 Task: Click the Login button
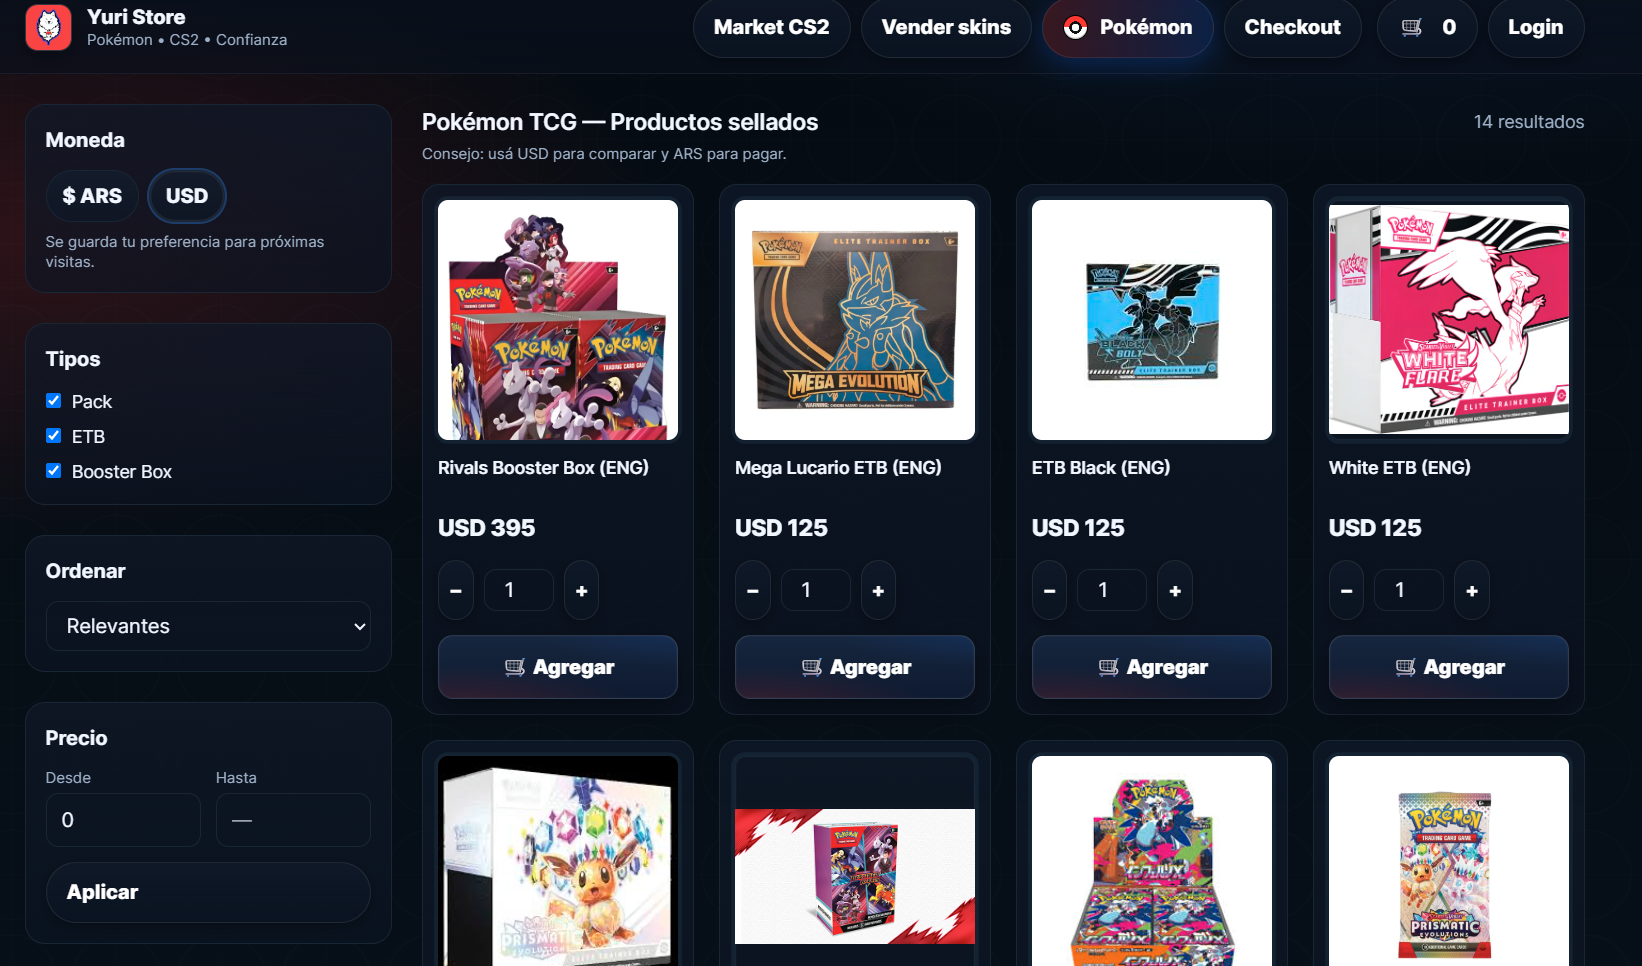1535,27
